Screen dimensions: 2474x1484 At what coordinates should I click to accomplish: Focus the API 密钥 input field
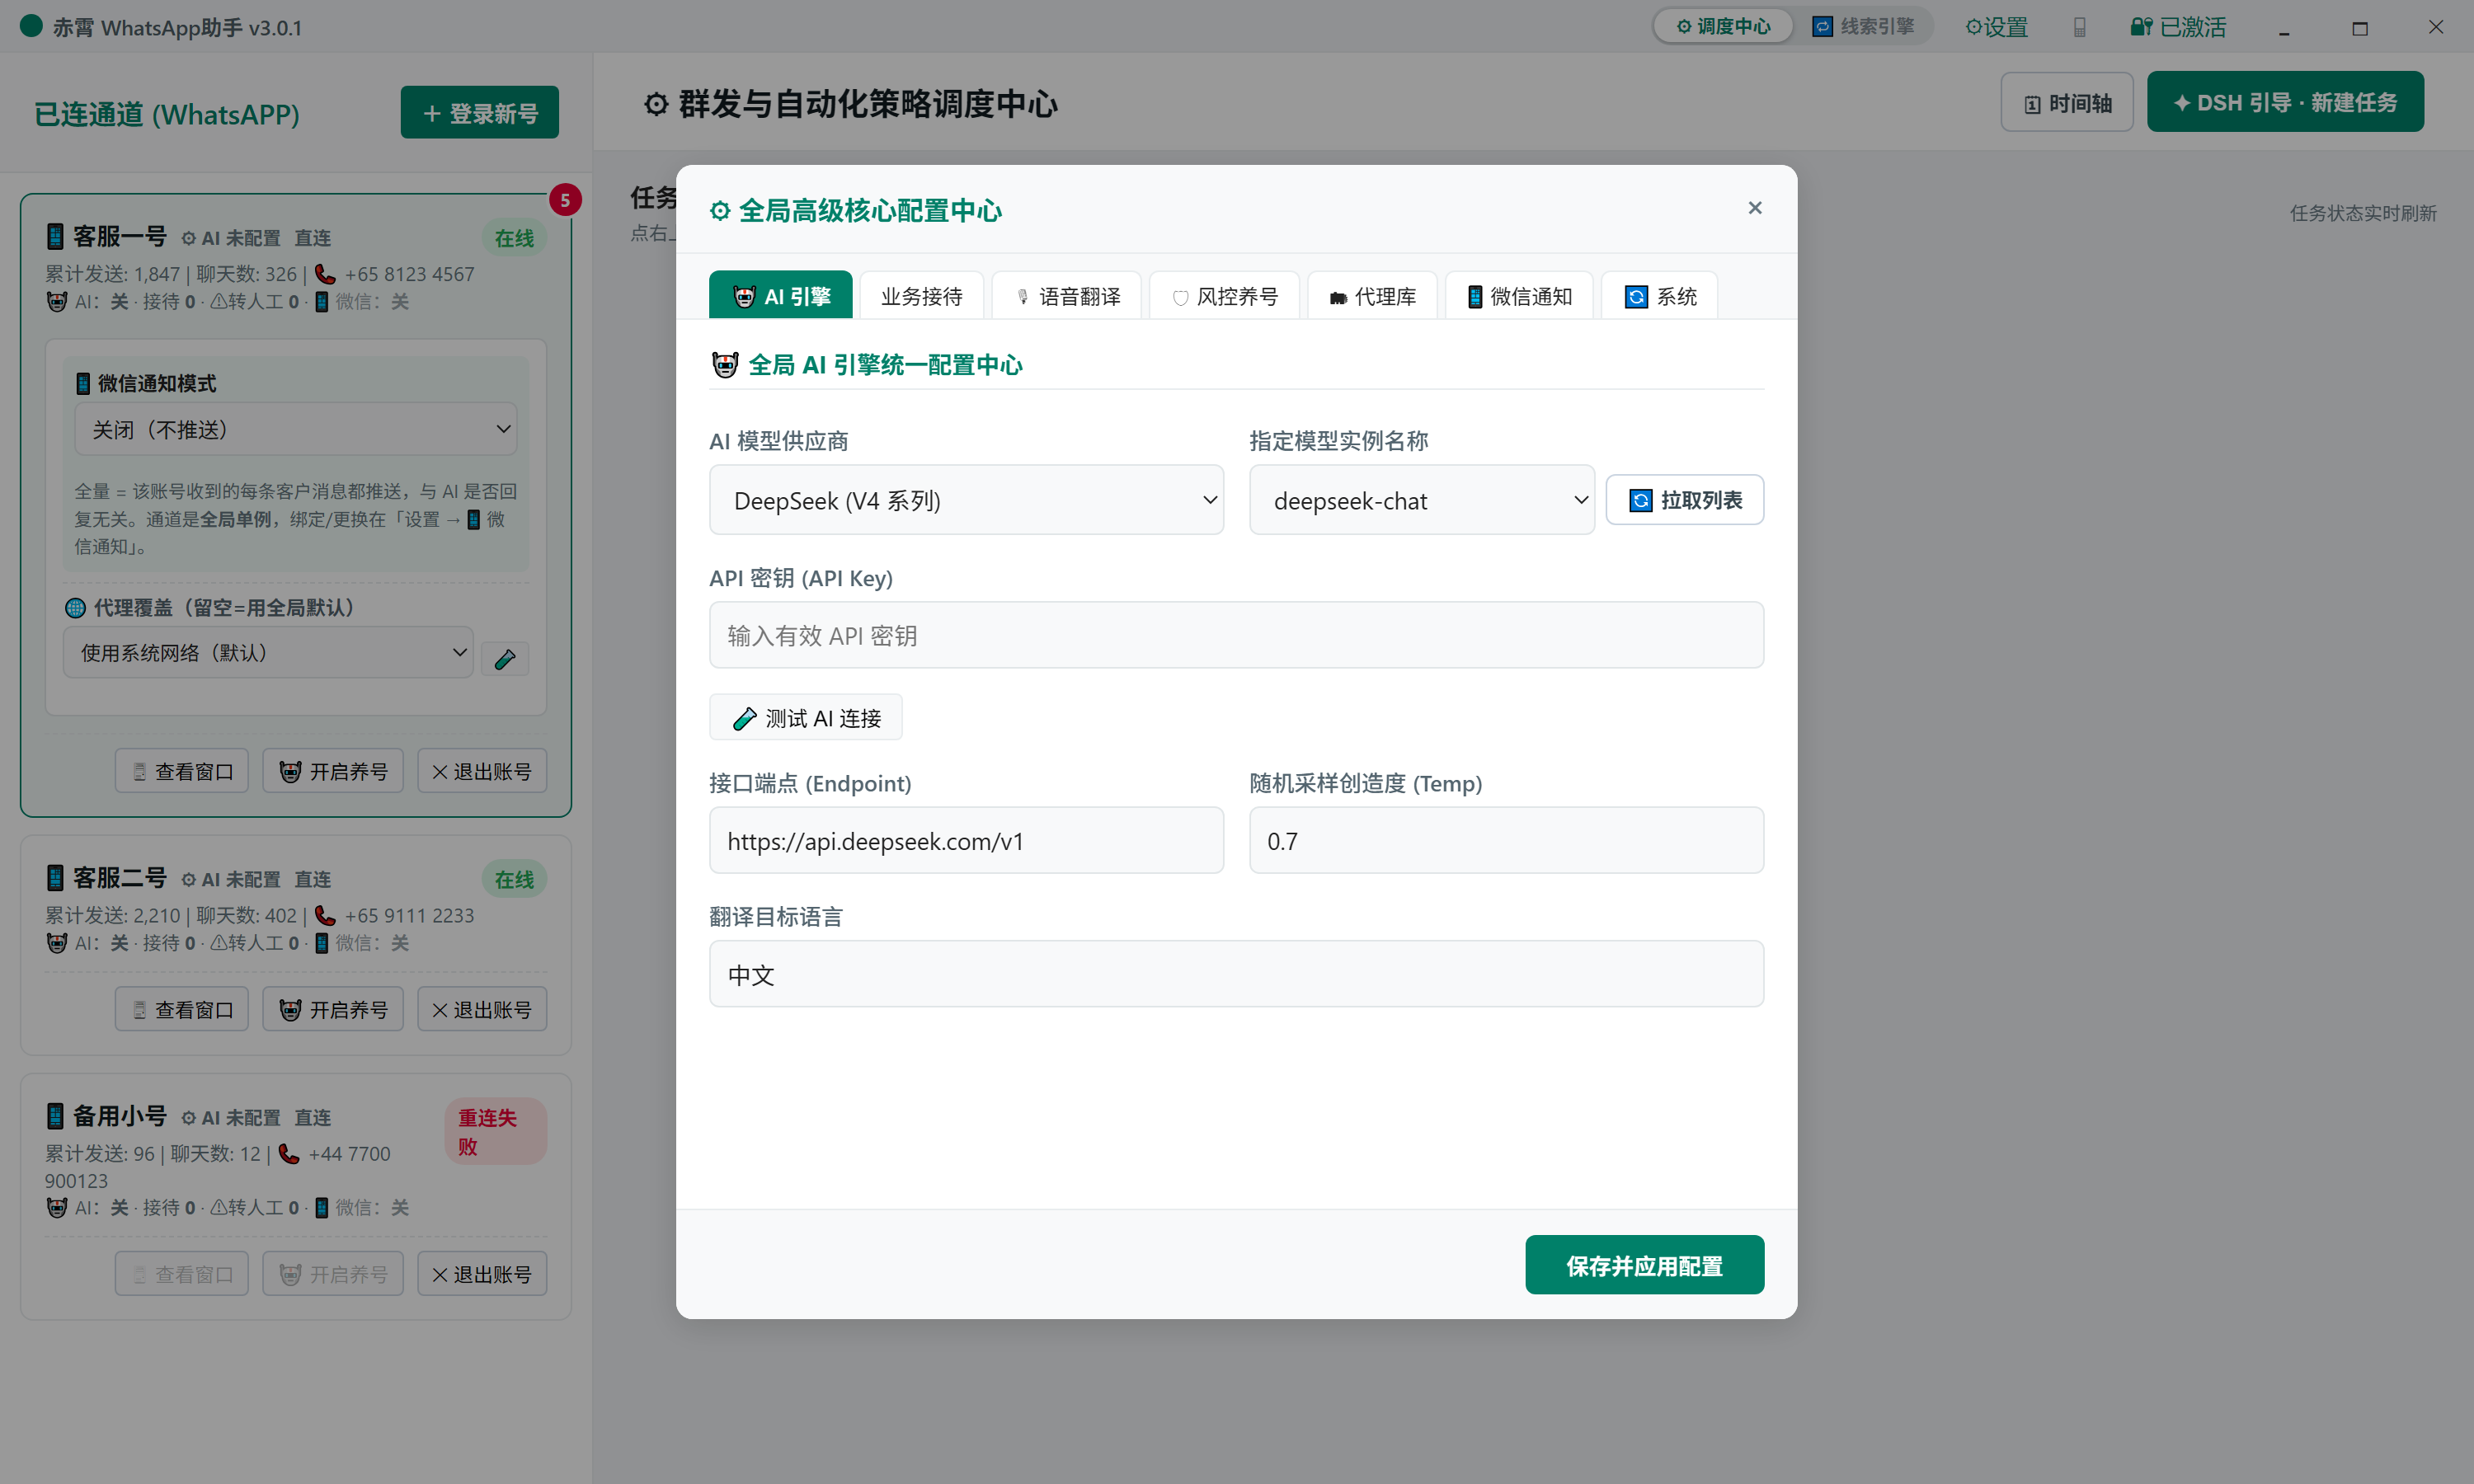coord(1236,635)
